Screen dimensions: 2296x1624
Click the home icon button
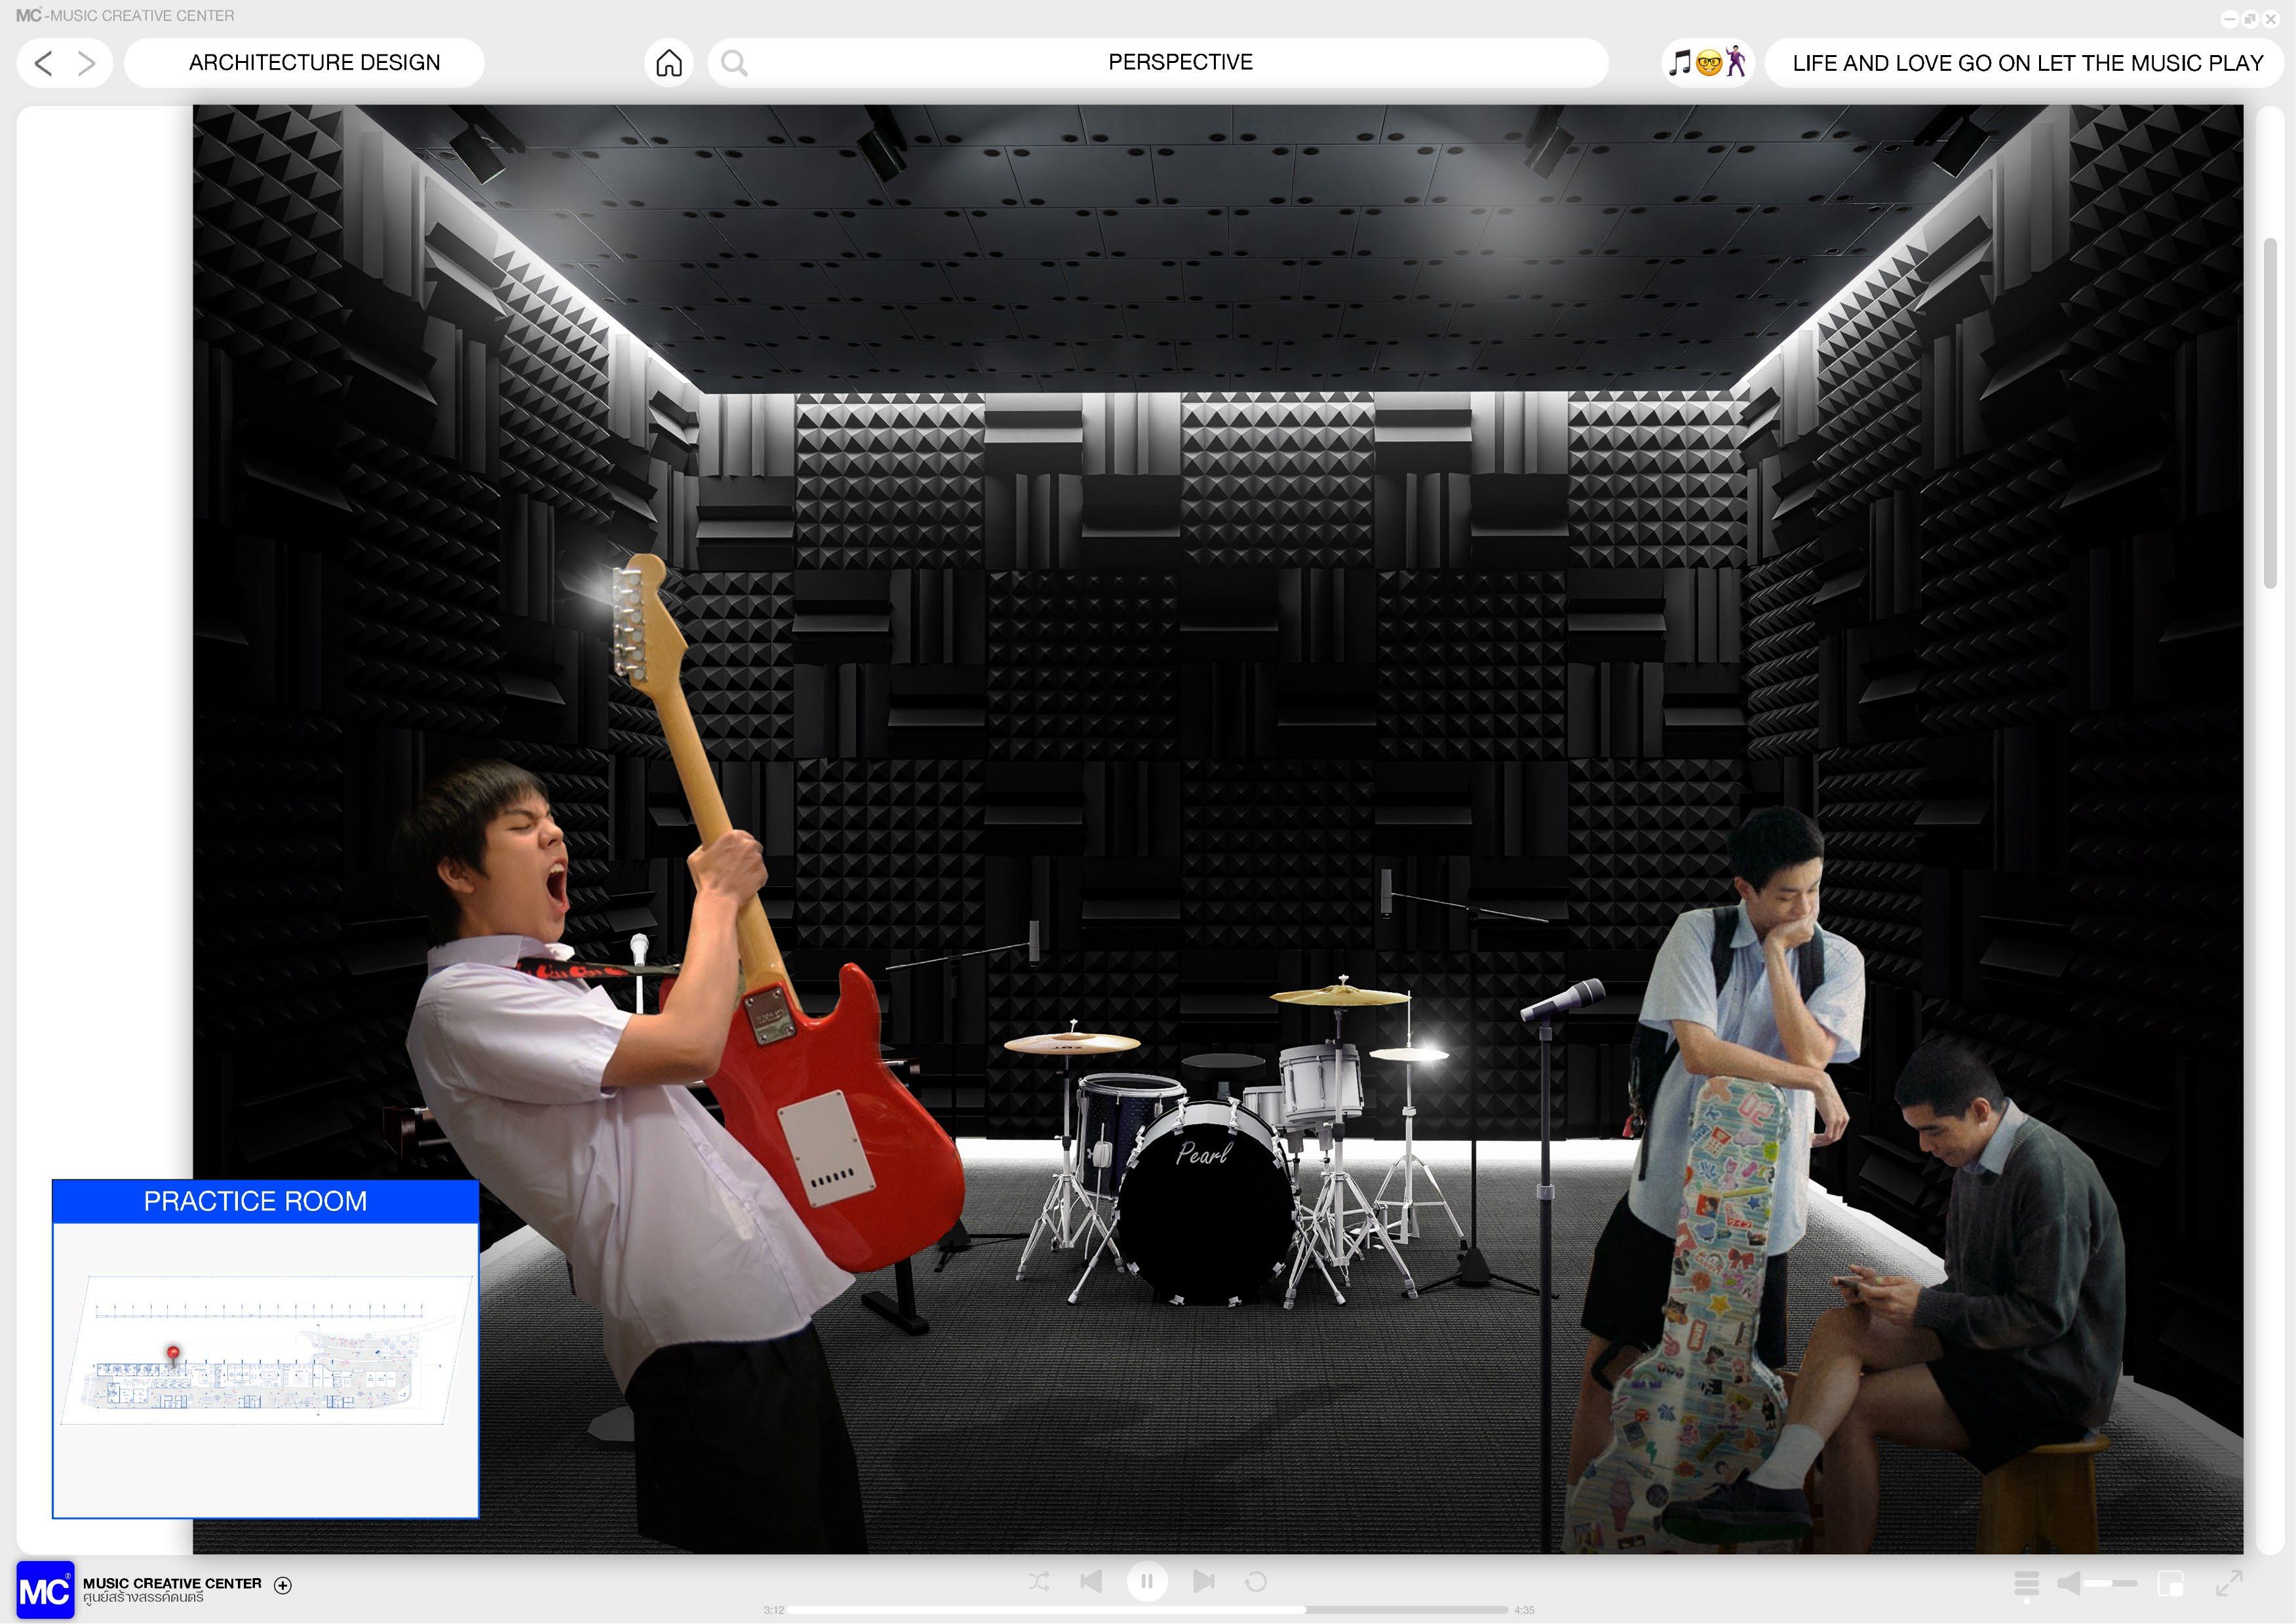pyautogui.click(x=668, y=63)
